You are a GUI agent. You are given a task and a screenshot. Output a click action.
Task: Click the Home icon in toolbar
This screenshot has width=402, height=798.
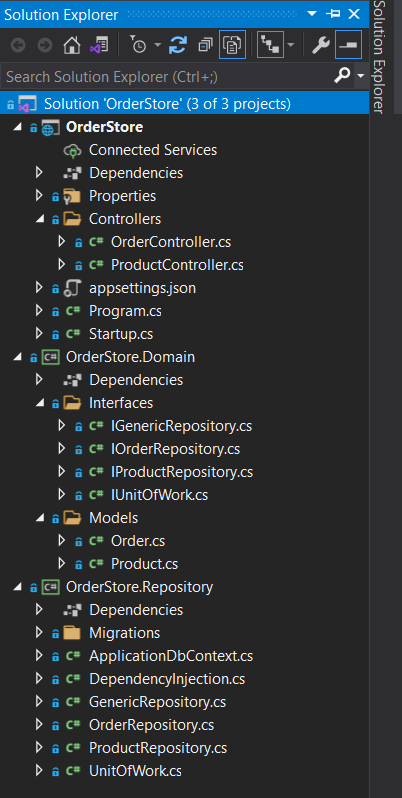click(72, 46)
